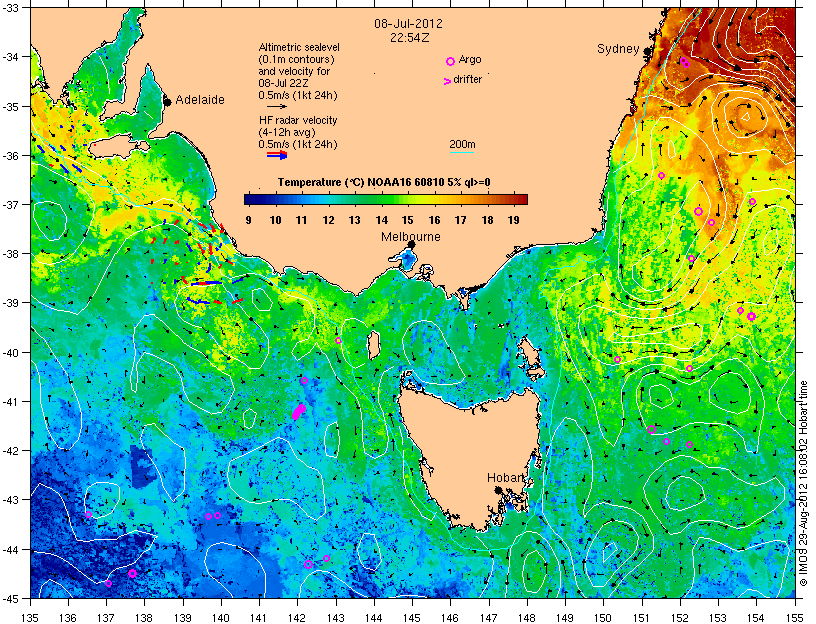Click the 'Argo' legend label
816x624 pixels.
(x=470, y=59)
